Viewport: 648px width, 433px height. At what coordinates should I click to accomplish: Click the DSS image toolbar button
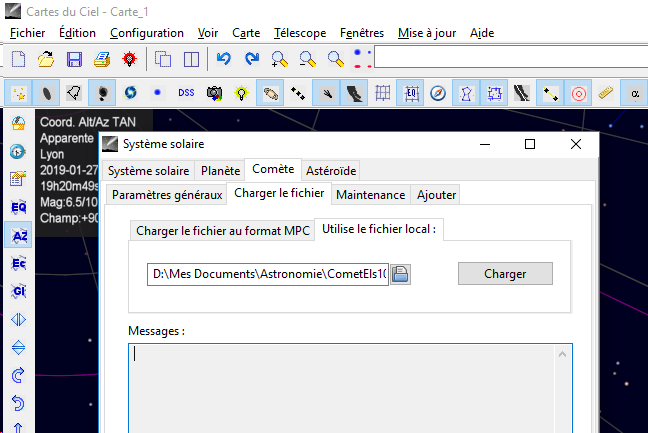186,93
